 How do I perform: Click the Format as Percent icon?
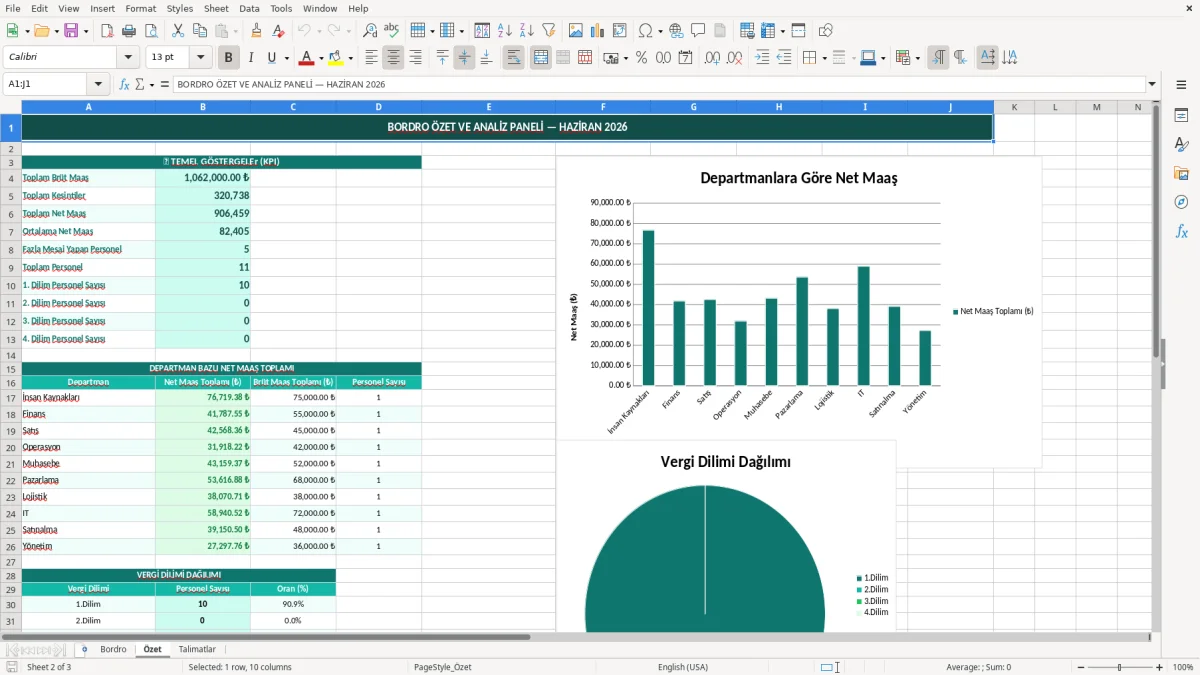(x=641, y=58)
